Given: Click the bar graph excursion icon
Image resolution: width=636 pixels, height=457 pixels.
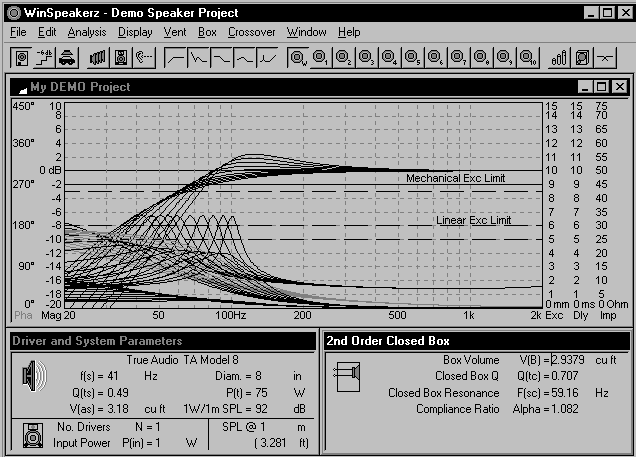Looking at the screenshot, I should pos(557,58).
